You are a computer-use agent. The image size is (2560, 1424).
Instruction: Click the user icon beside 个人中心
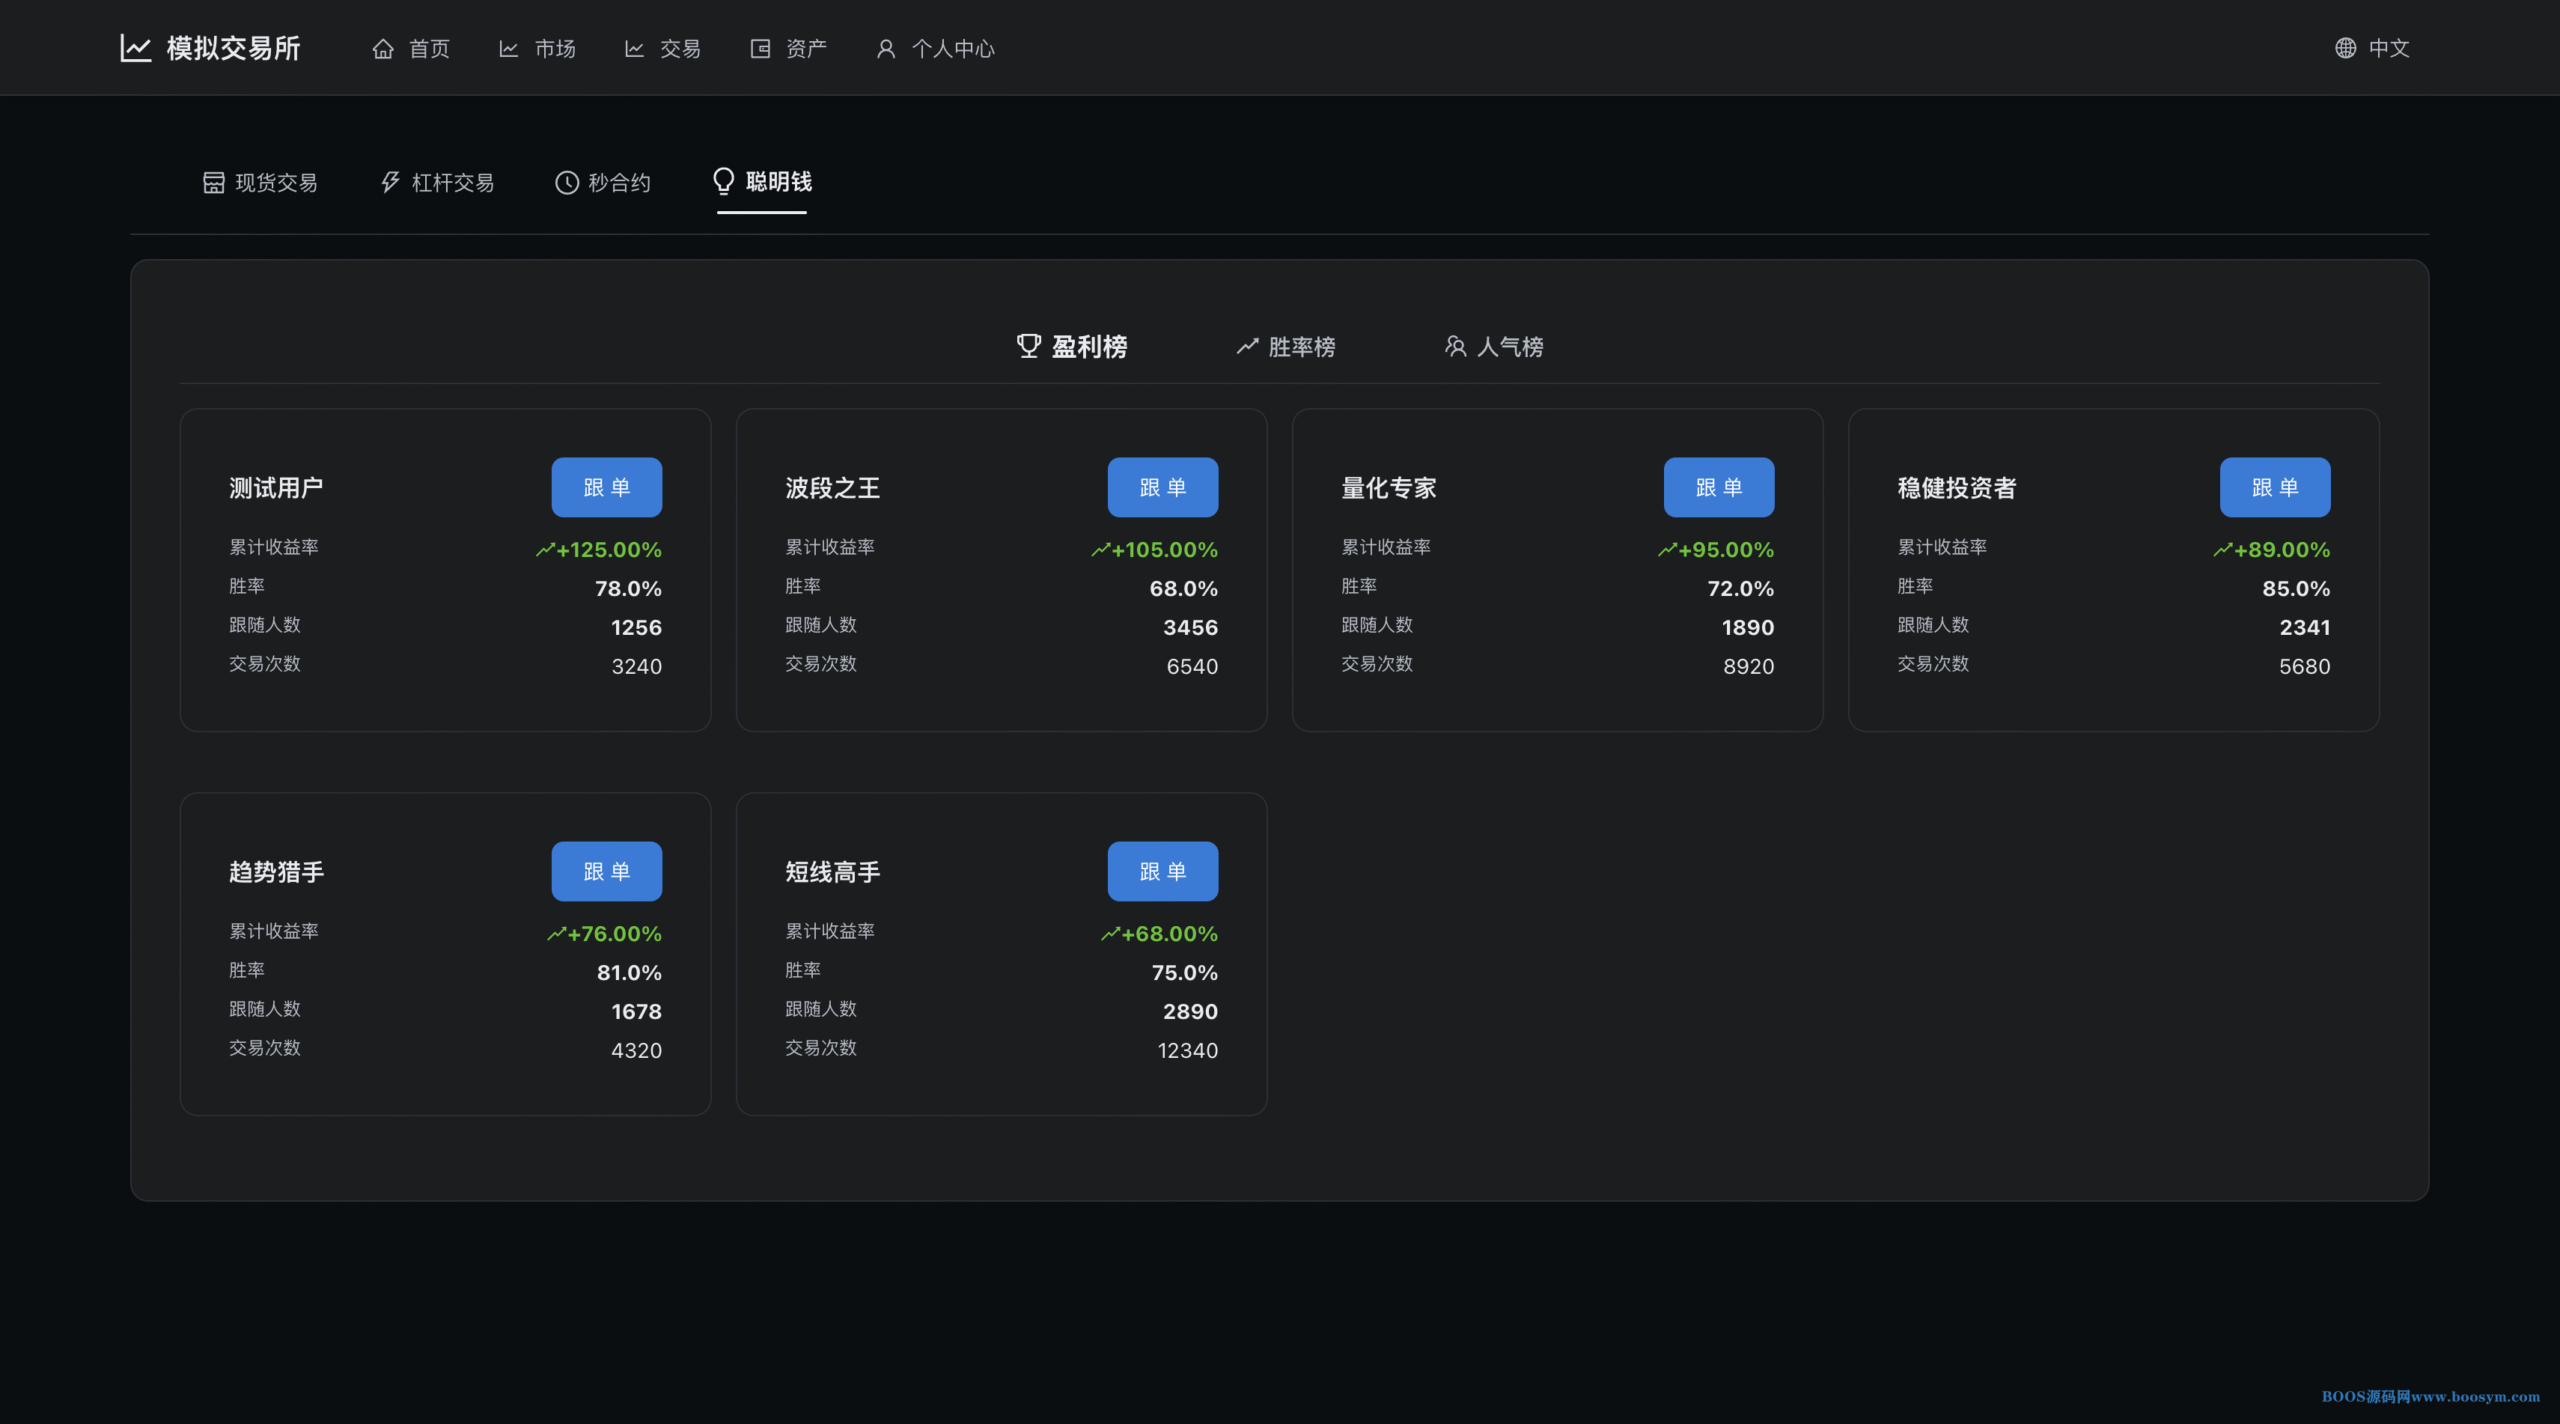click(886, 49)
